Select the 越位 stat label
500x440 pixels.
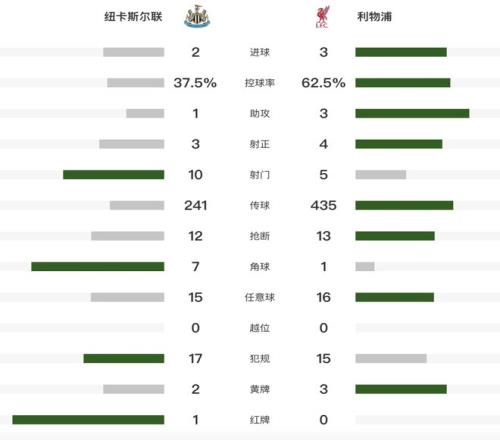tap(260, 328)
